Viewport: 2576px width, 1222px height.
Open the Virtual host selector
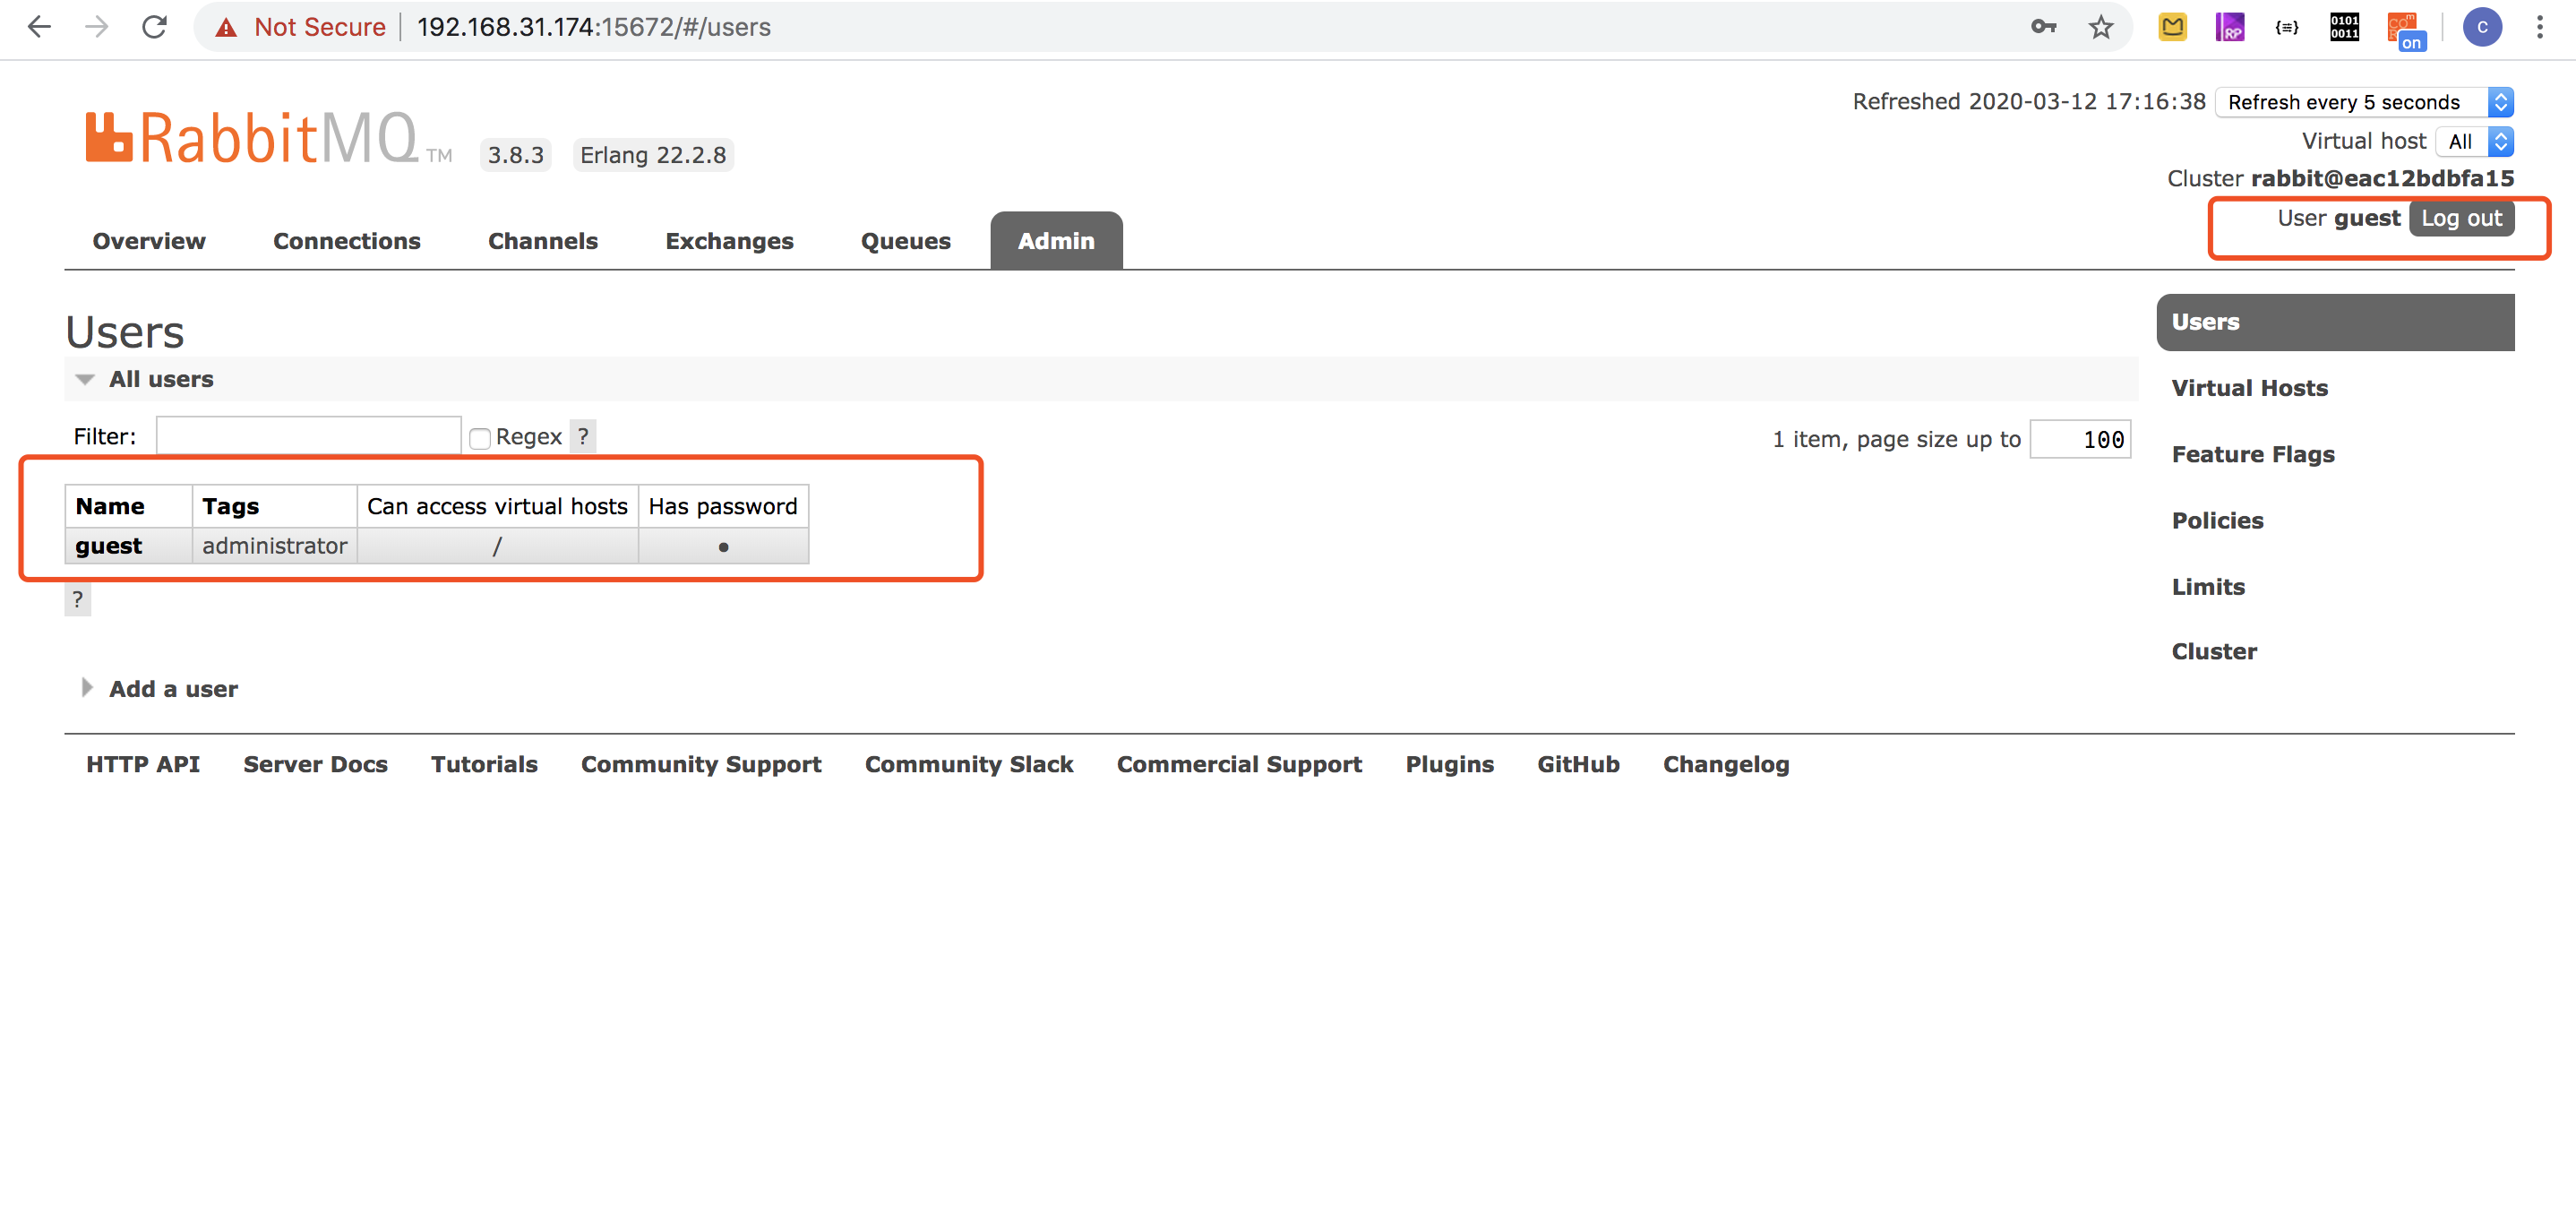2474,142
